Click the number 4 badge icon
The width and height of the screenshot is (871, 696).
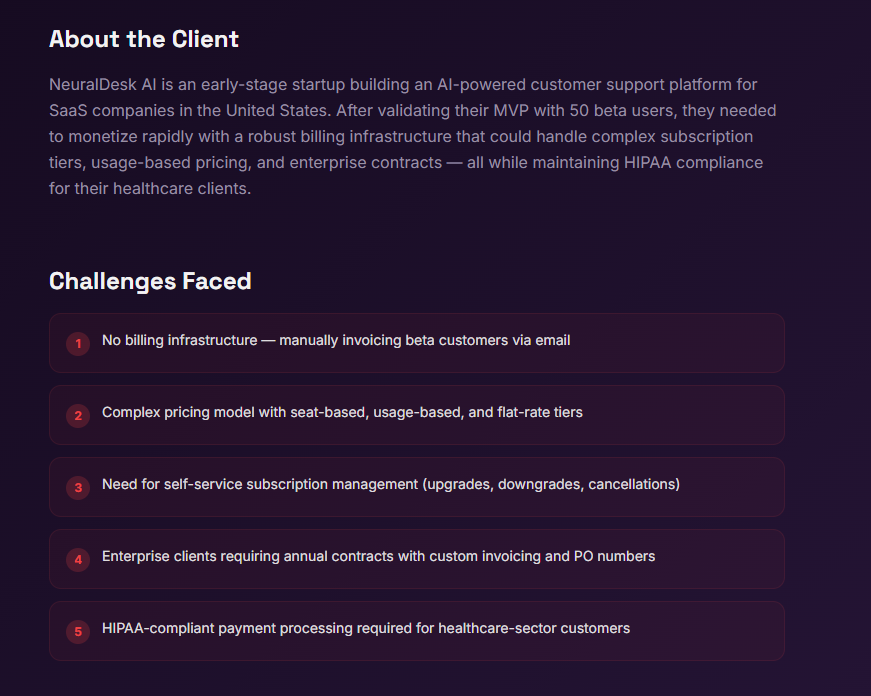(78, 560)
